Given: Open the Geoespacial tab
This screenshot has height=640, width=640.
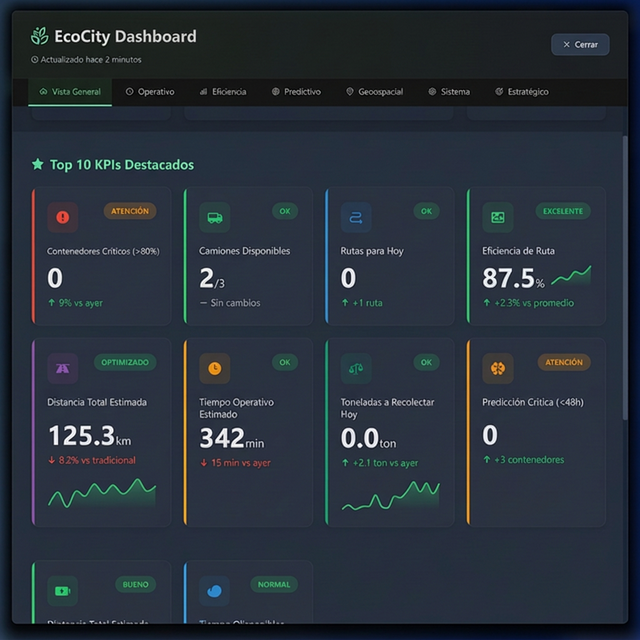Looking at the screenshot, I should (374, 92).
